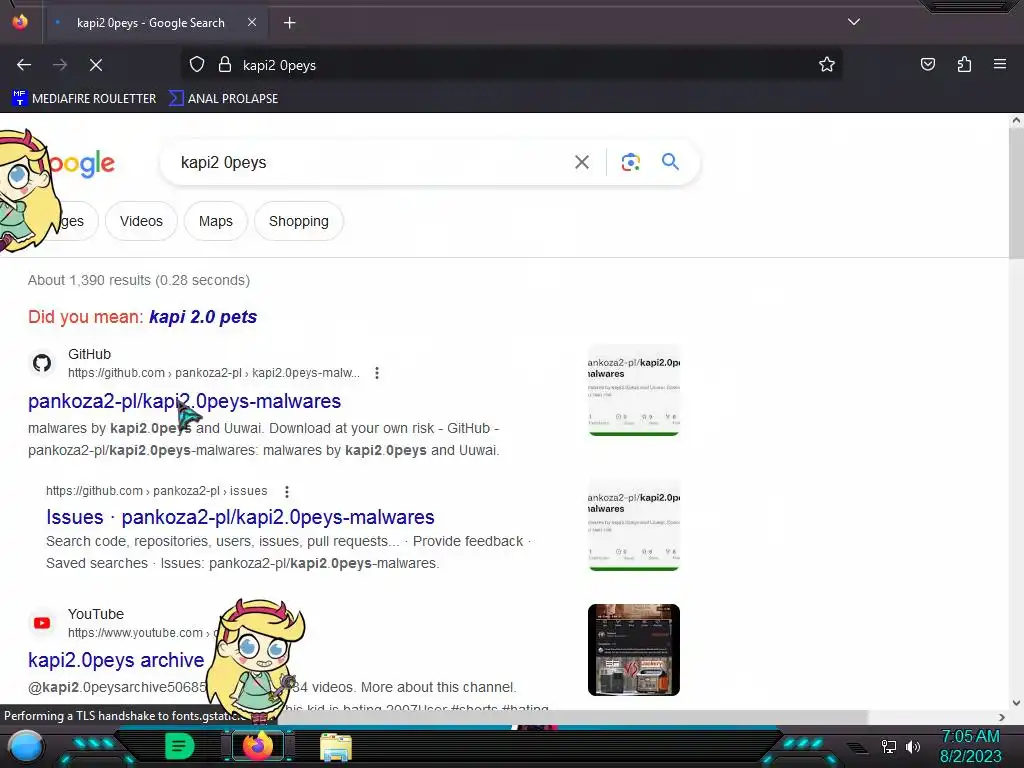The image size is (1024, 768).
Task: Switch to Shopping results tab
Action: coord(298,221)
